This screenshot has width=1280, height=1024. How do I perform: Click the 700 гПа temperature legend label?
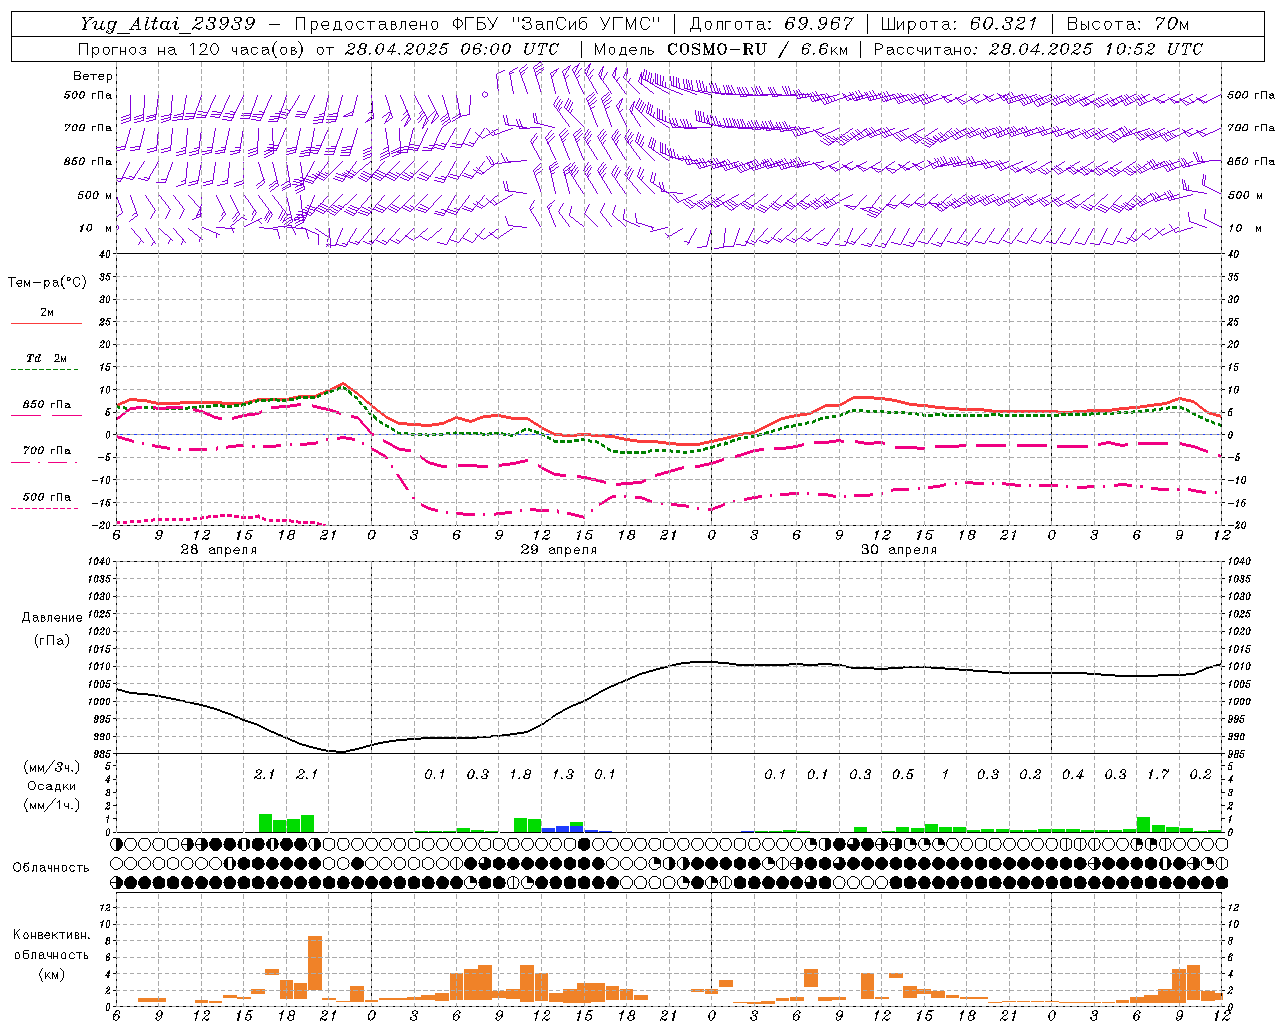pyautogui.click(x=47, y=451)
